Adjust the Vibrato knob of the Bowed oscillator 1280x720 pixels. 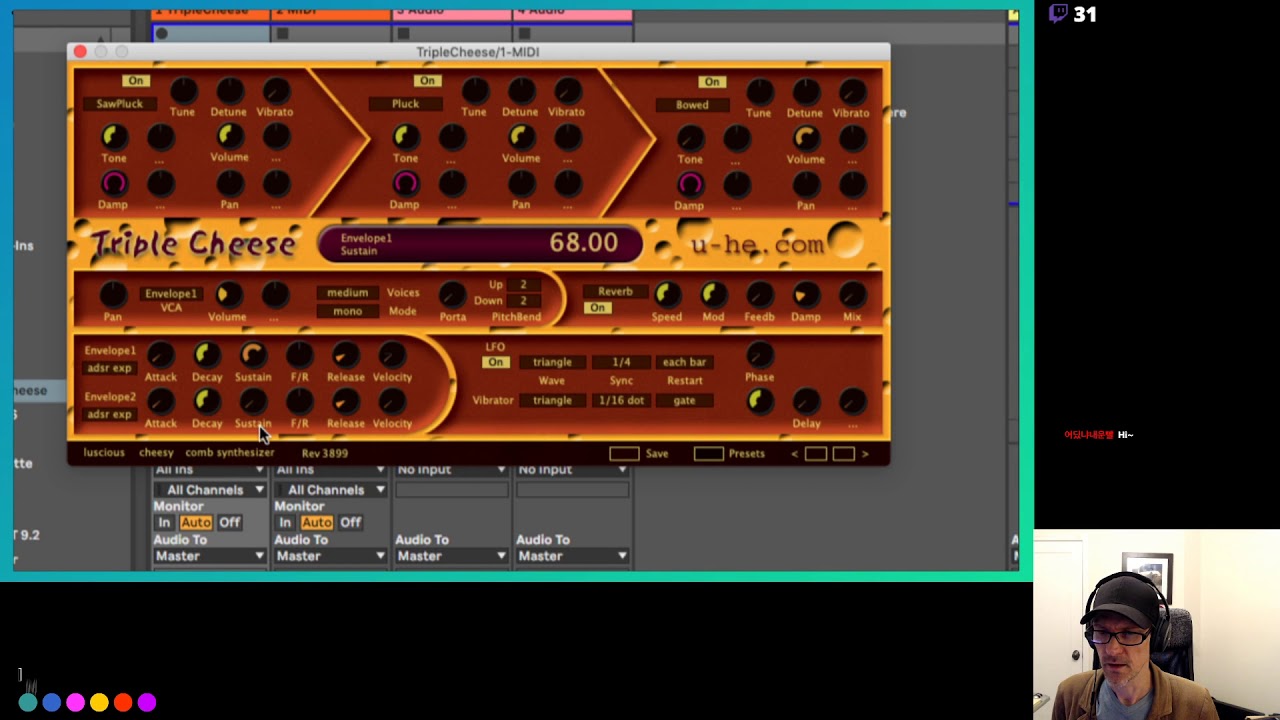(x=851, y=92)
